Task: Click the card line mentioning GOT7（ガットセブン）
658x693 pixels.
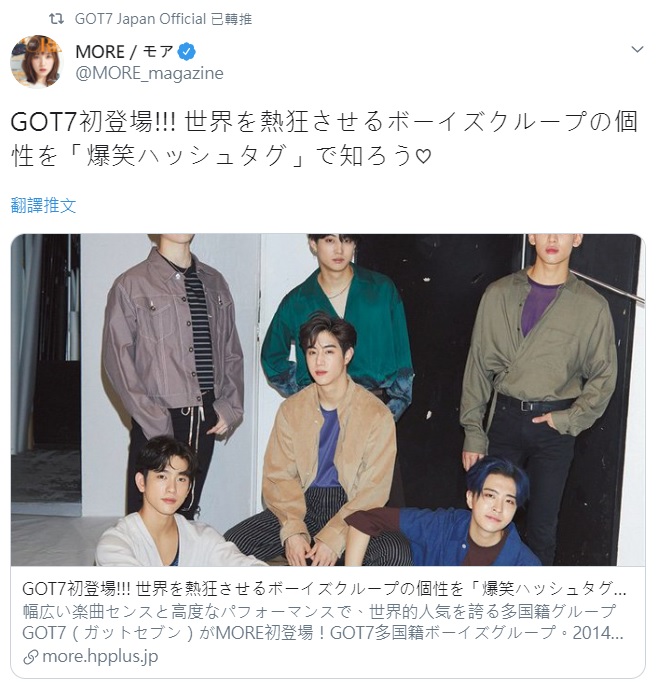Action: pos(323,633)
